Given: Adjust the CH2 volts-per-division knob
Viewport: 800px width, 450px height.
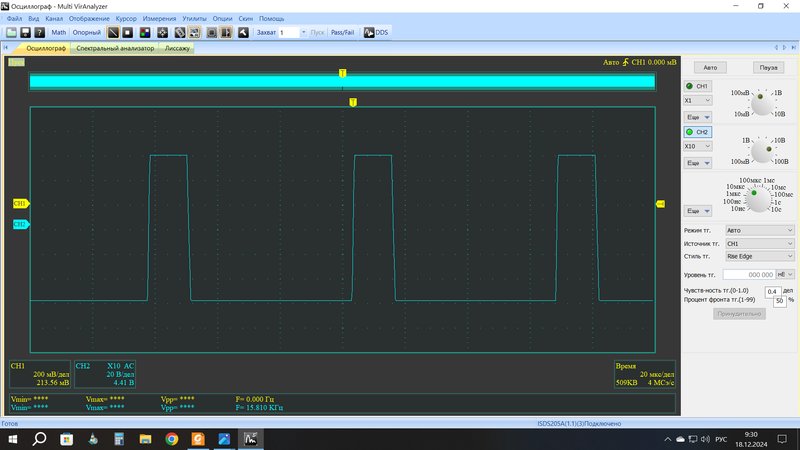Looking at the screenshot, I should point(761,151).
